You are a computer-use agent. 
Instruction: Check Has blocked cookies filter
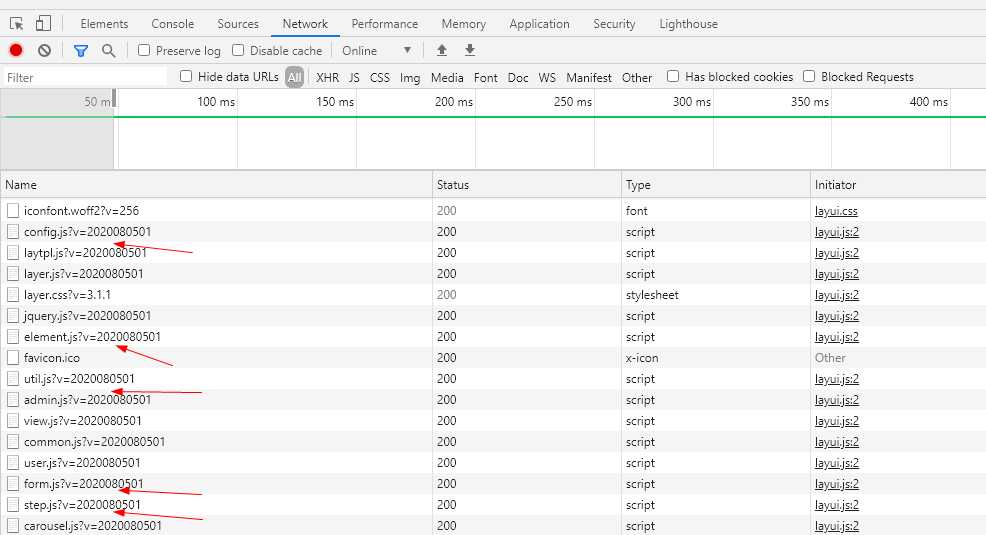coord(673,77)
